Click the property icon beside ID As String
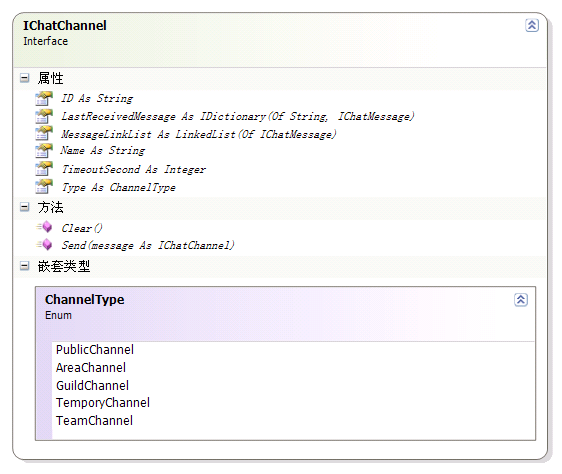 tap(44, 99)
